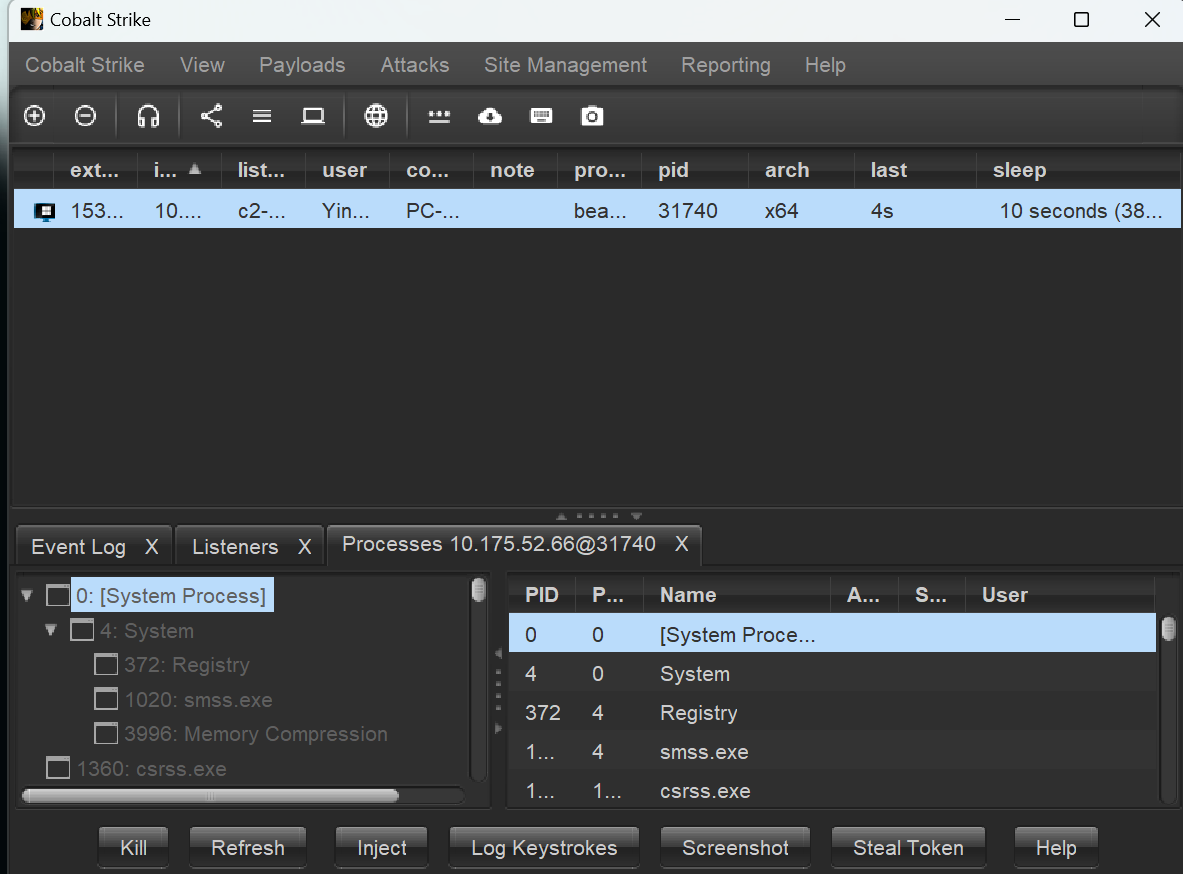Click the Screenshot button

click(735, 848)
